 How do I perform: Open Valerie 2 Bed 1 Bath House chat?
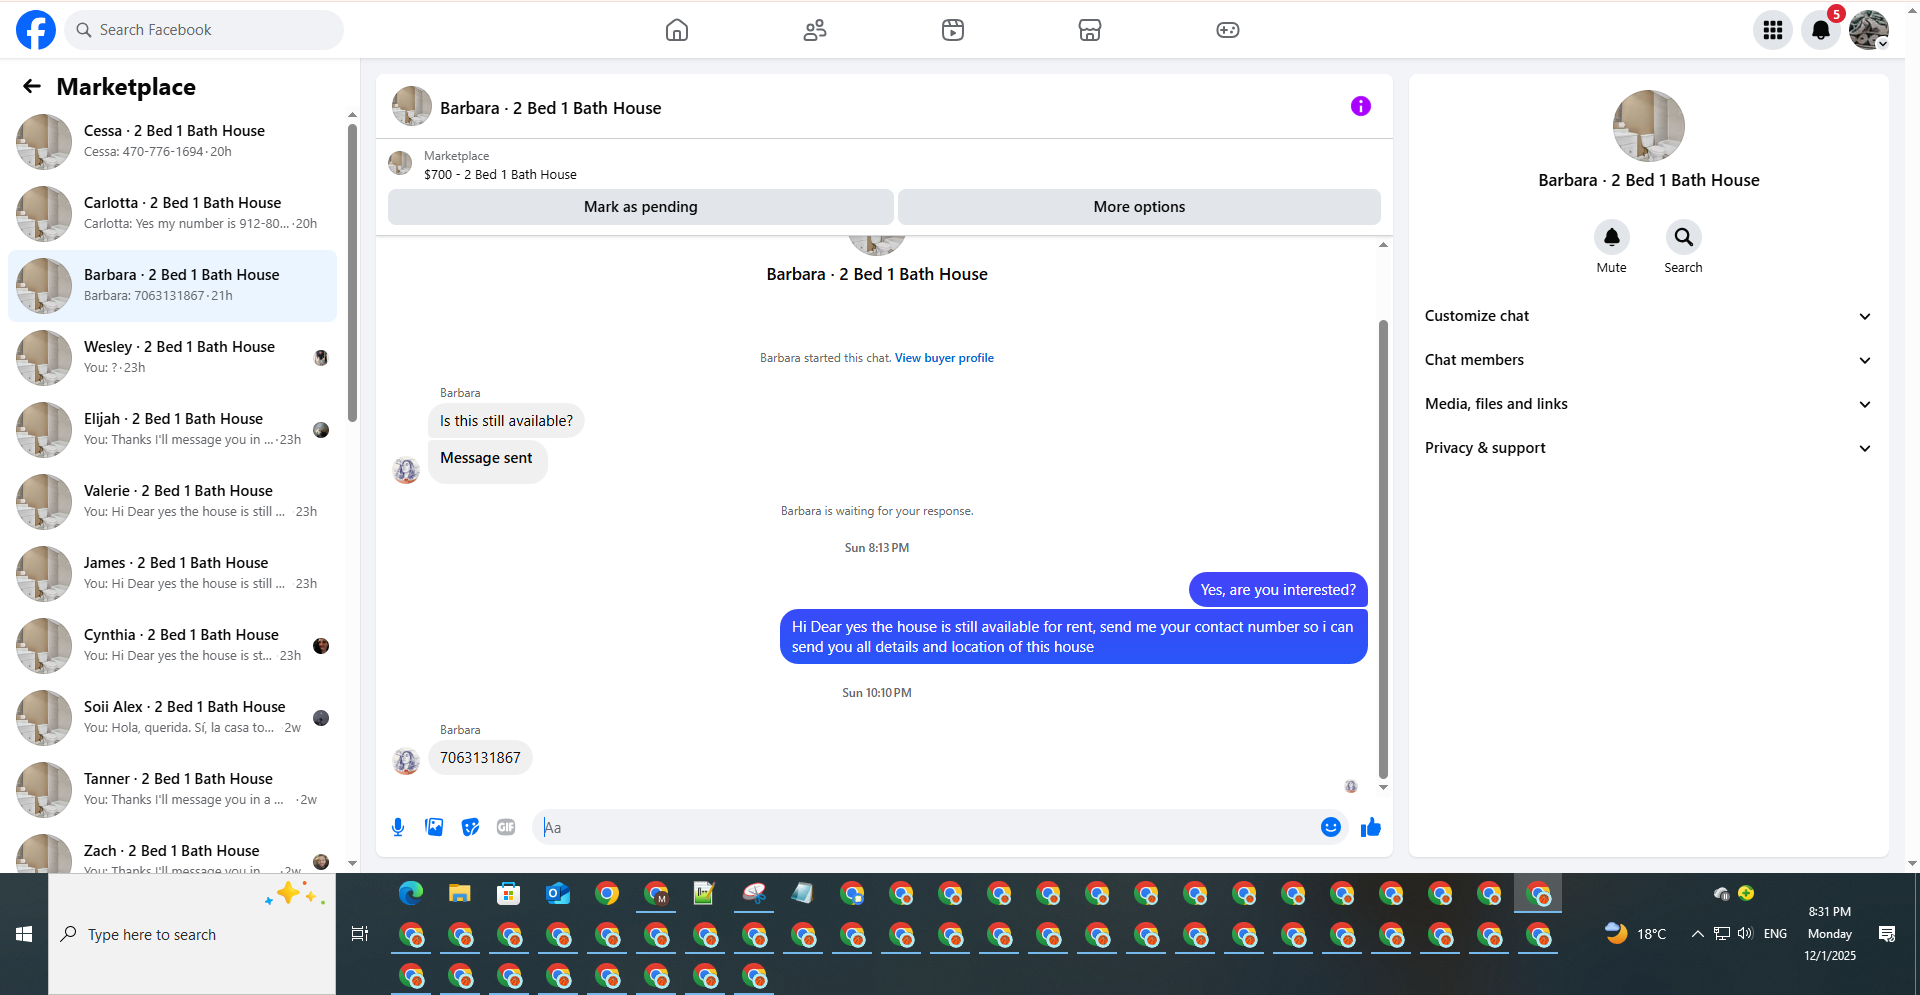tap(172, 501)
